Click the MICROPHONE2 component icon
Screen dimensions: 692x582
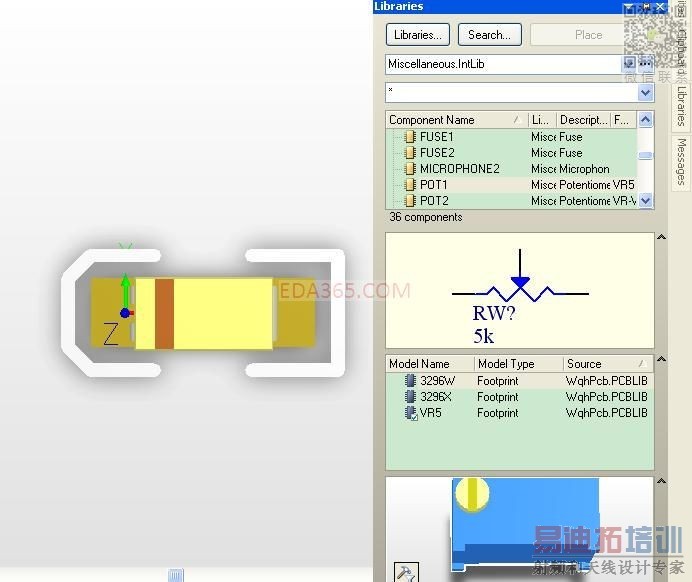[410, 169]
